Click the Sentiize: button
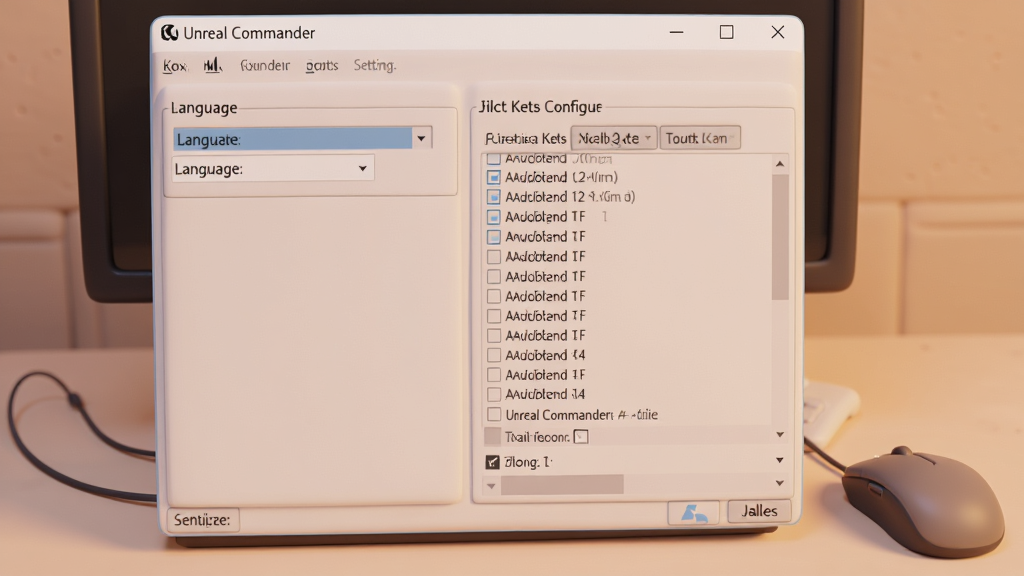1024x576 pixels. pos(202,520)
